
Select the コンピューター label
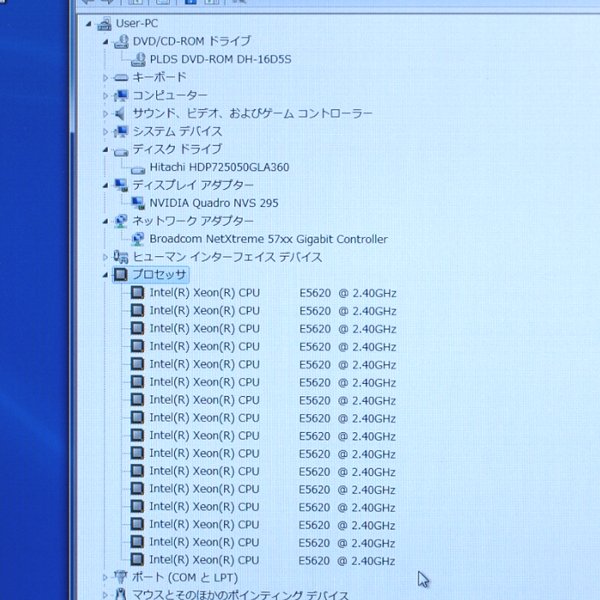click(x=170, y=95)
